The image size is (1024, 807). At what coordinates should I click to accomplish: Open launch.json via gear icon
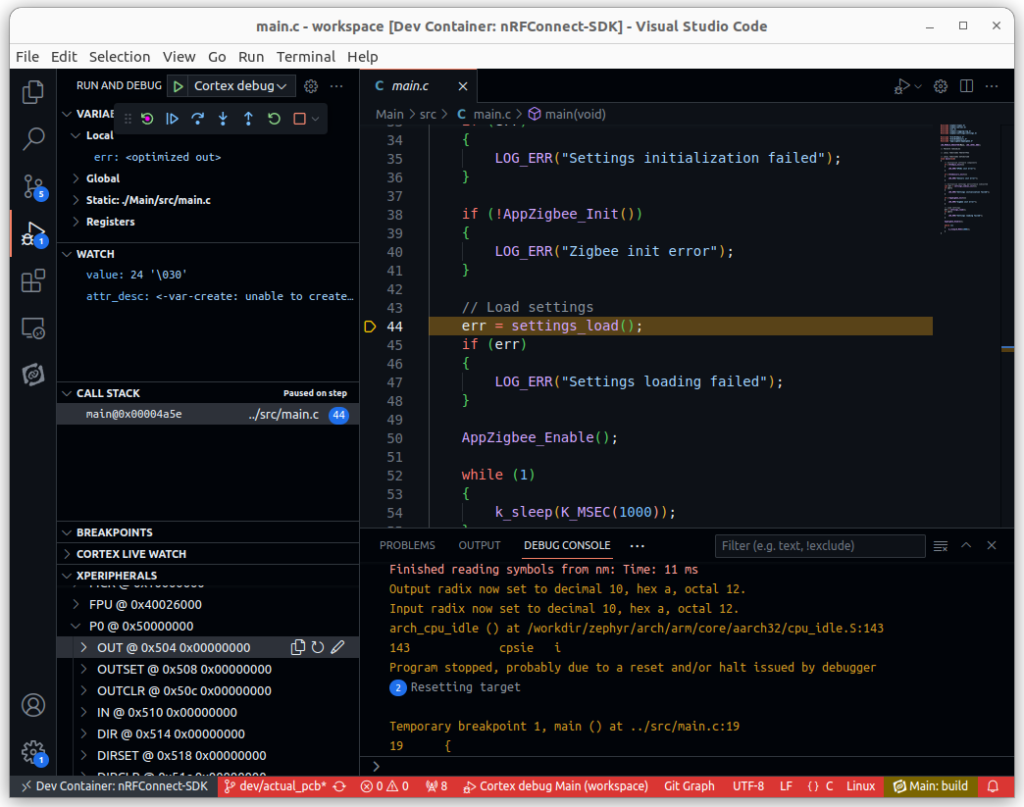click(x=311, y=86)
